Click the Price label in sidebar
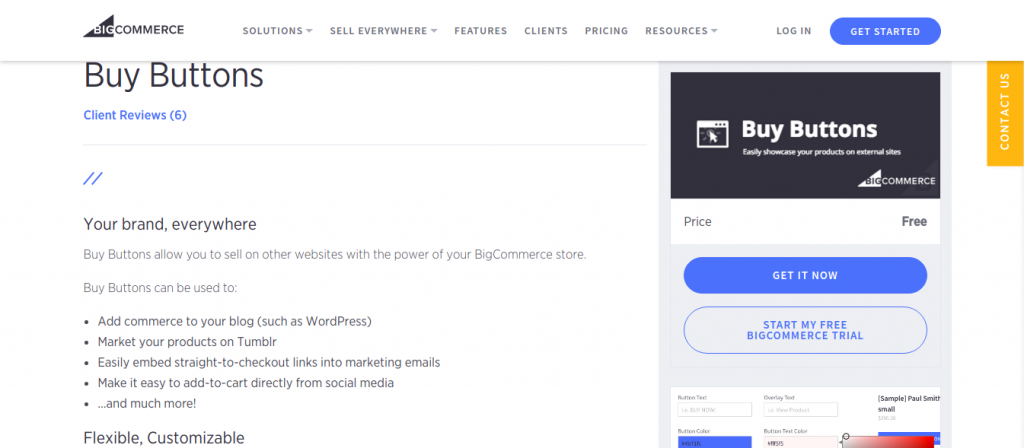This screenshot has height=448, width=1024. coord(697,222)
